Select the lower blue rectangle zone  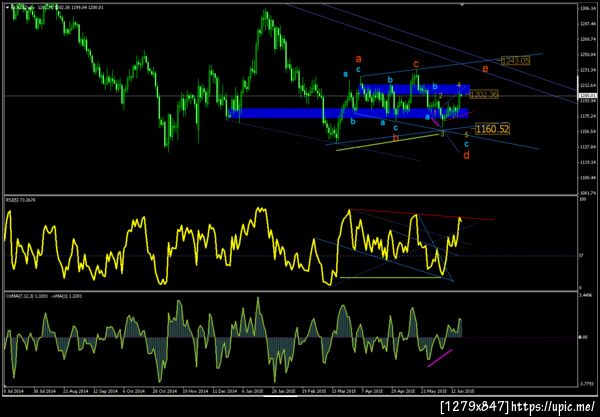348,113
